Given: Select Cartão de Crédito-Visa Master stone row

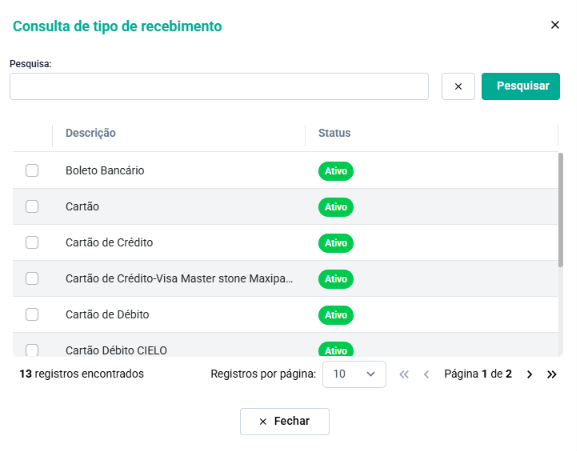Looking at the screenshot, I should 286,279.
